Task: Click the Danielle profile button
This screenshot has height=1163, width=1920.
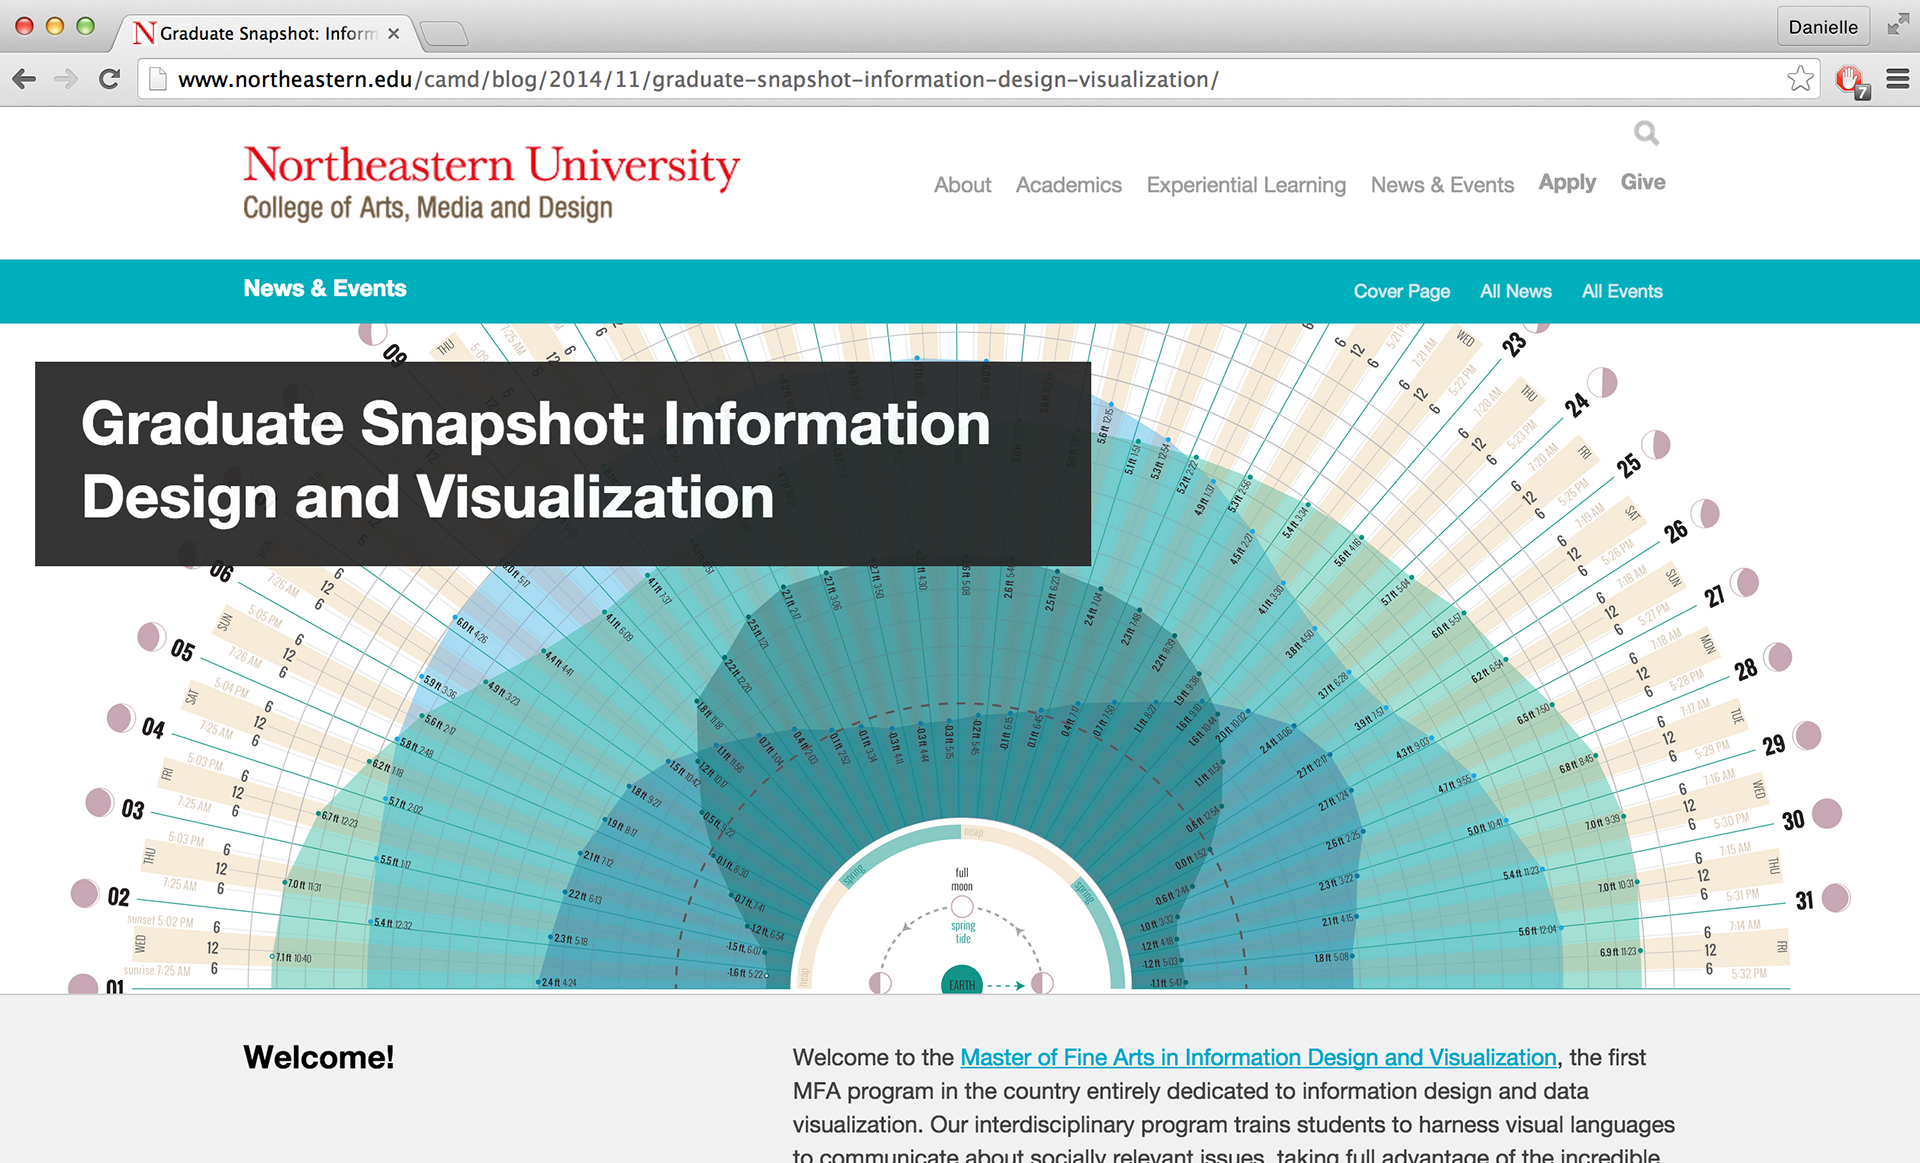Action: (x=1822, y=27)
